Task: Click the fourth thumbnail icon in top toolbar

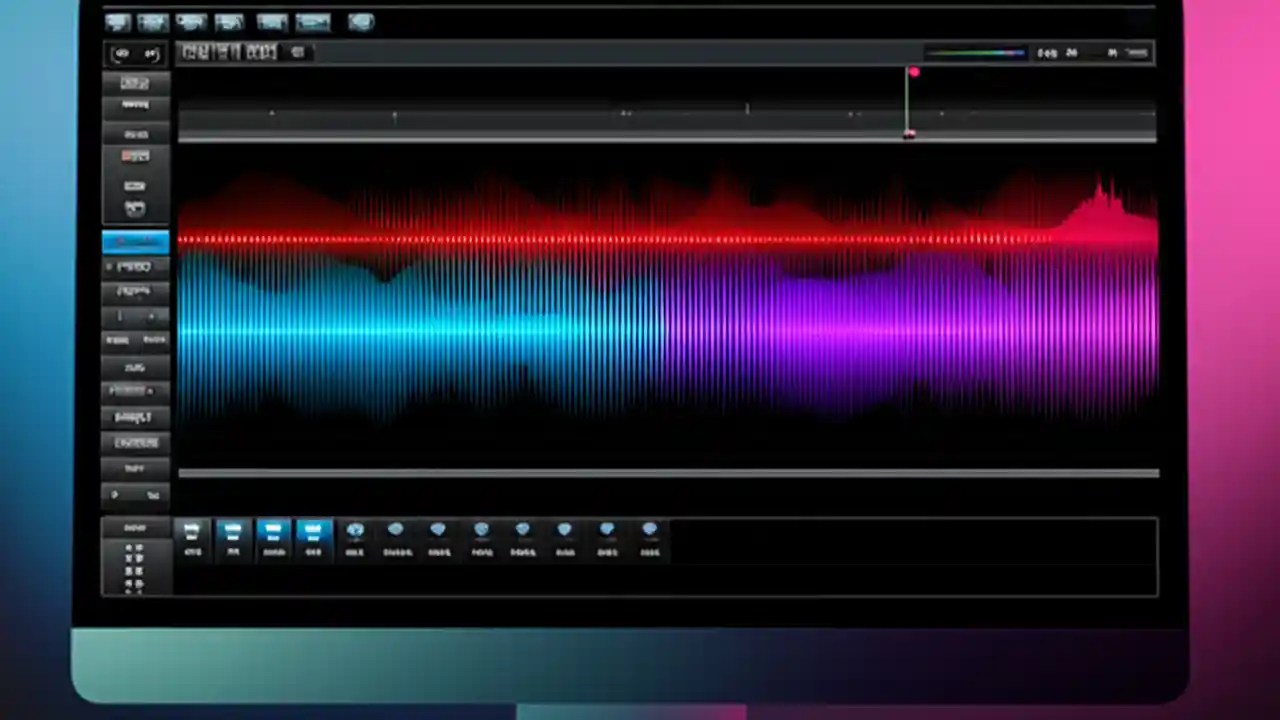Action: coord(230,22)
